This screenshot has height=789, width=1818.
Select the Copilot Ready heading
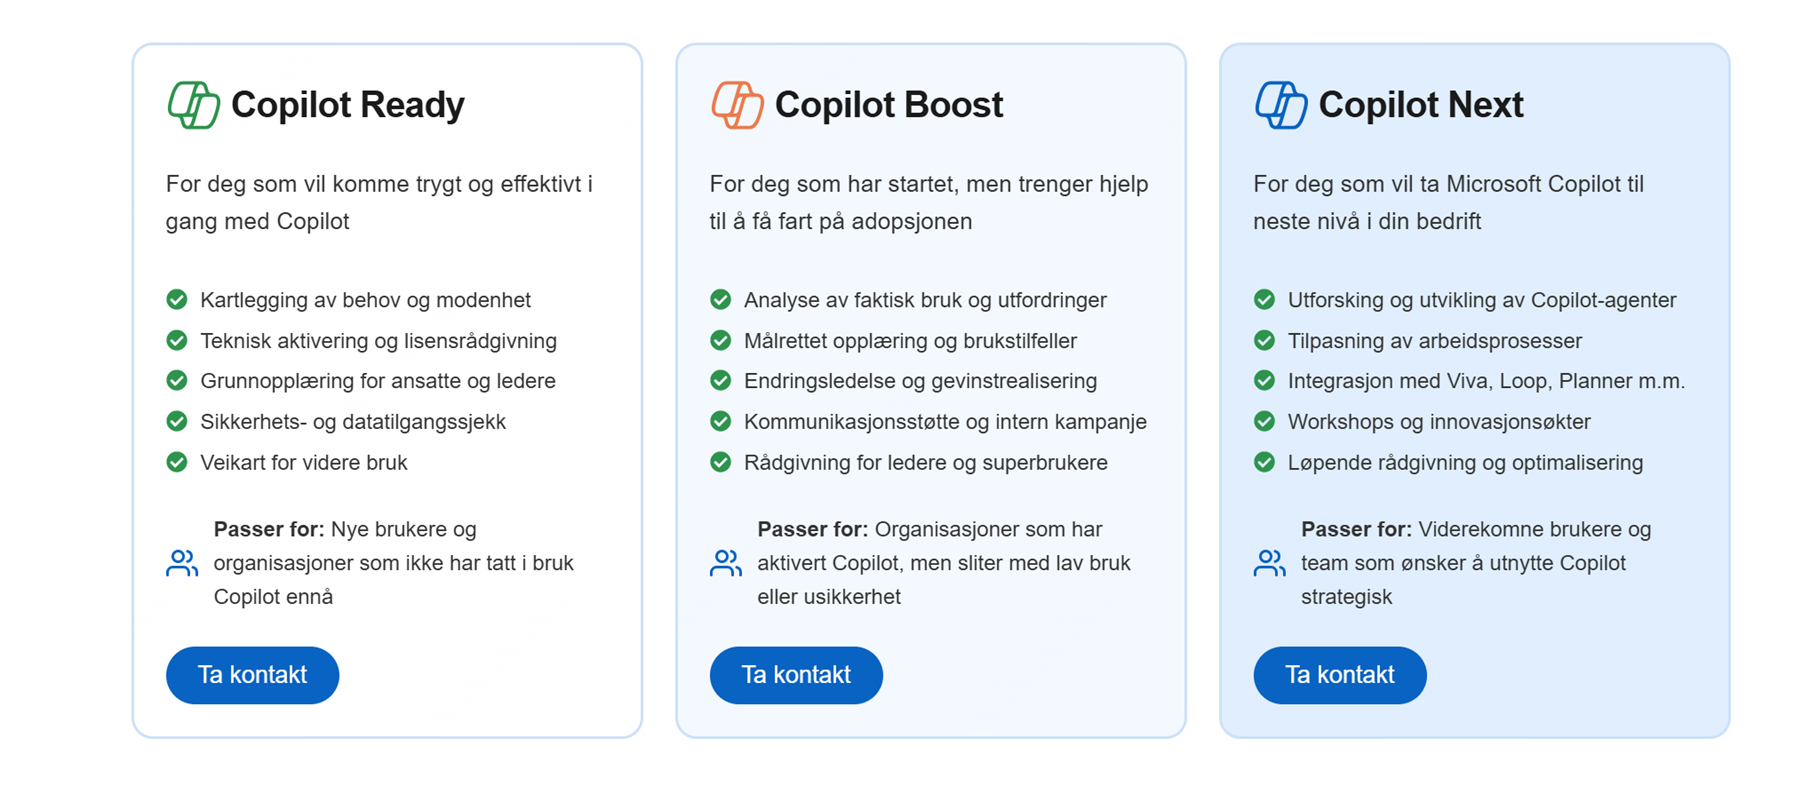(347, 105)
